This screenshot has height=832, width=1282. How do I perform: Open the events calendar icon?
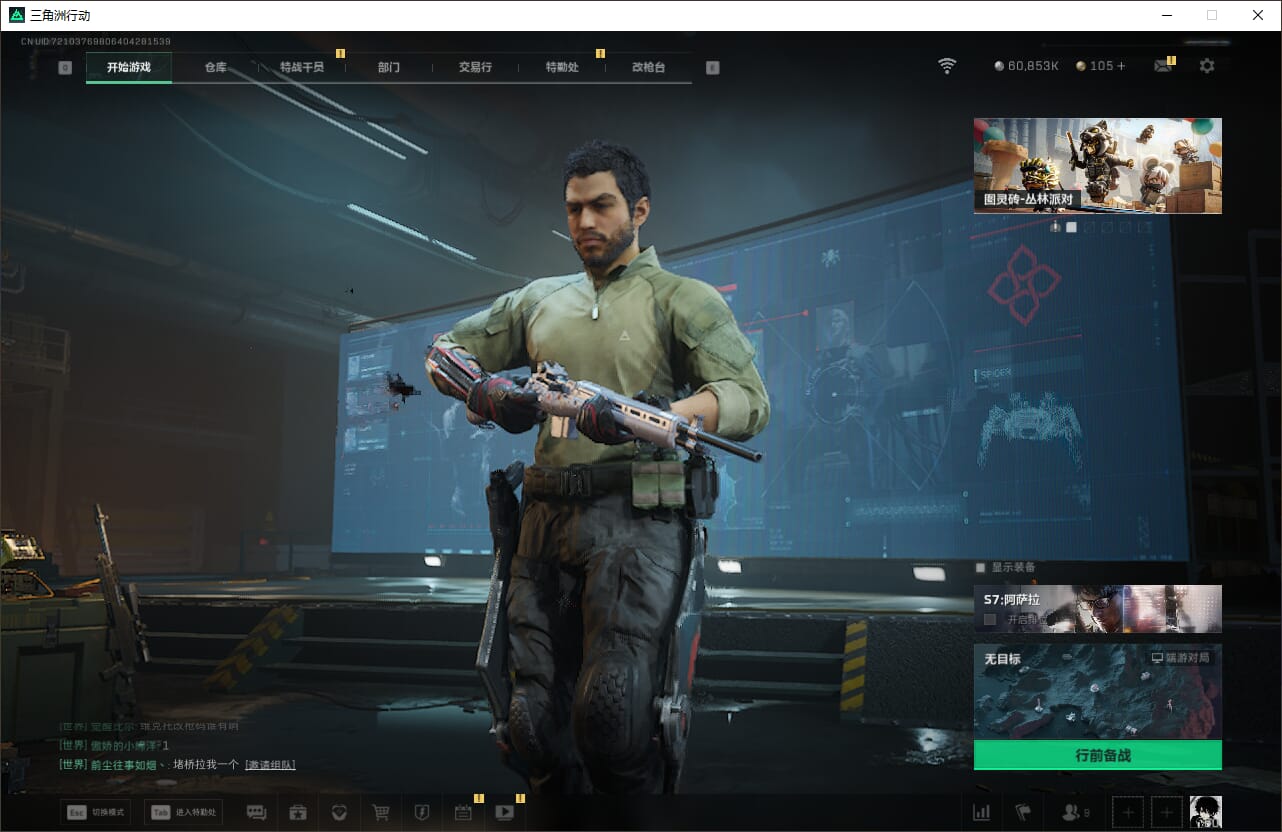click(x=463, y=813)
